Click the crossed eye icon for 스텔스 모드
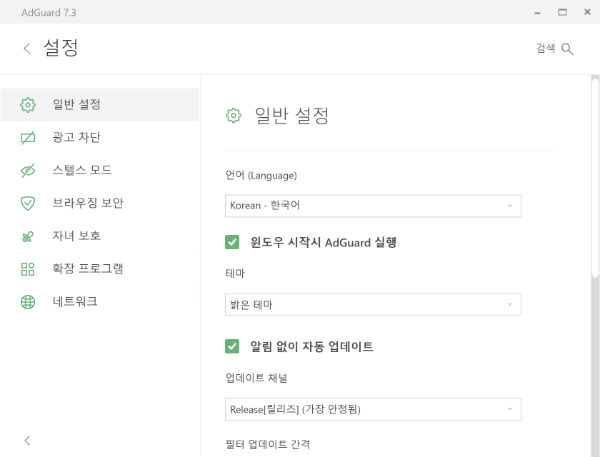 pos(28,170)
